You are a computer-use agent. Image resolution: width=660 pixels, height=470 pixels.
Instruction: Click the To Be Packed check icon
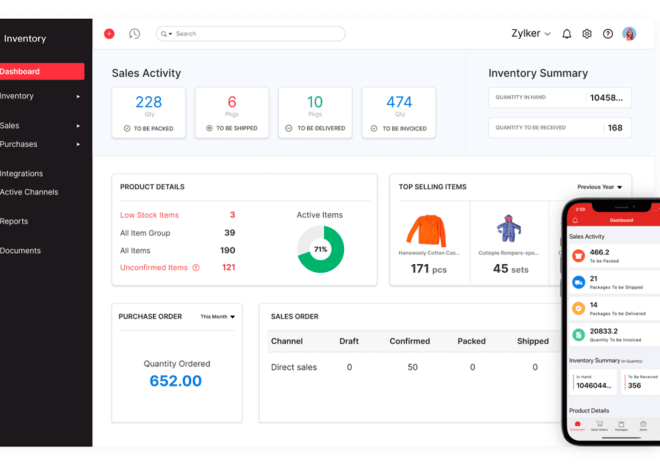click(127, 128)
